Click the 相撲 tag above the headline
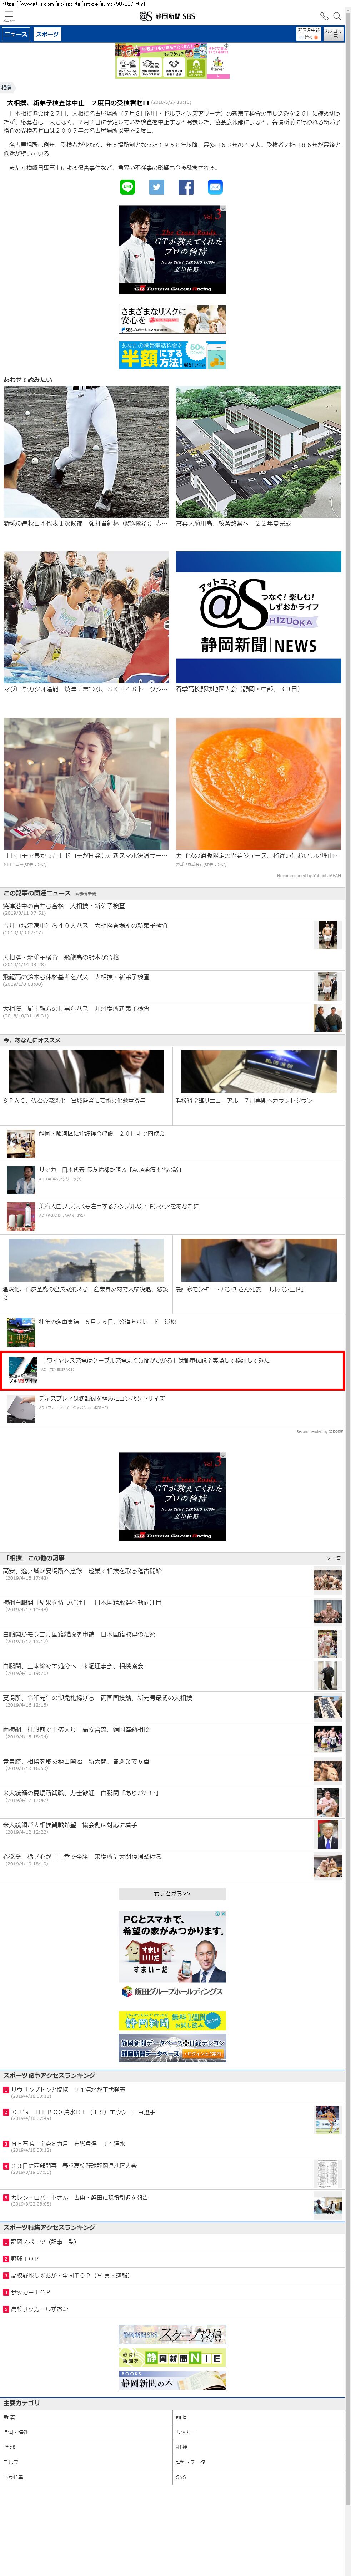Screen dimensions: 351x2576 click(x=7, y=88)
